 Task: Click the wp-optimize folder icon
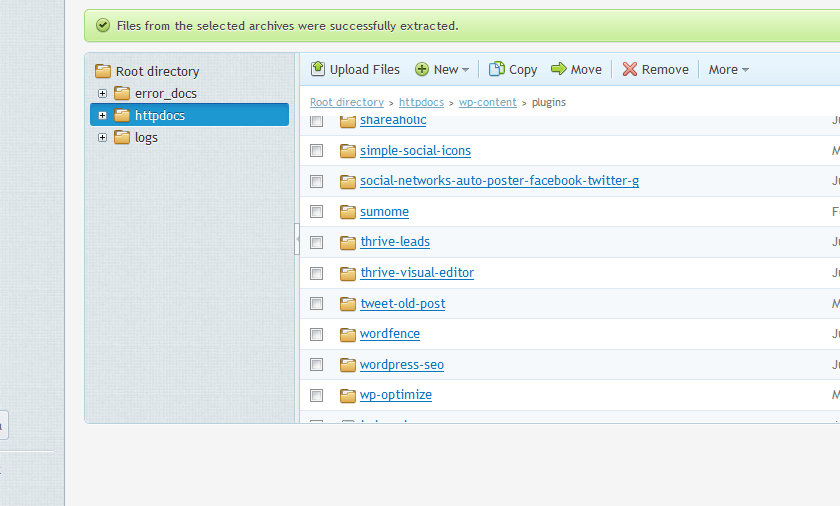348,396
